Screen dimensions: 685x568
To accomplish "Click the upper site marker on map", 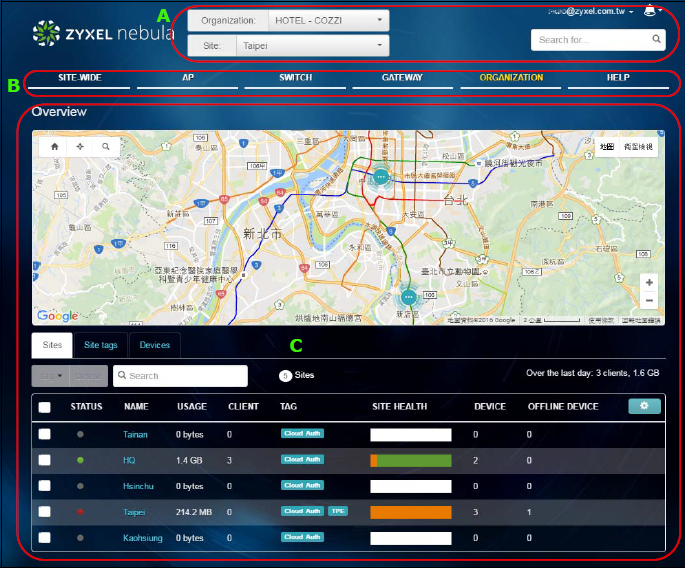I will click(x=381, y=177).
